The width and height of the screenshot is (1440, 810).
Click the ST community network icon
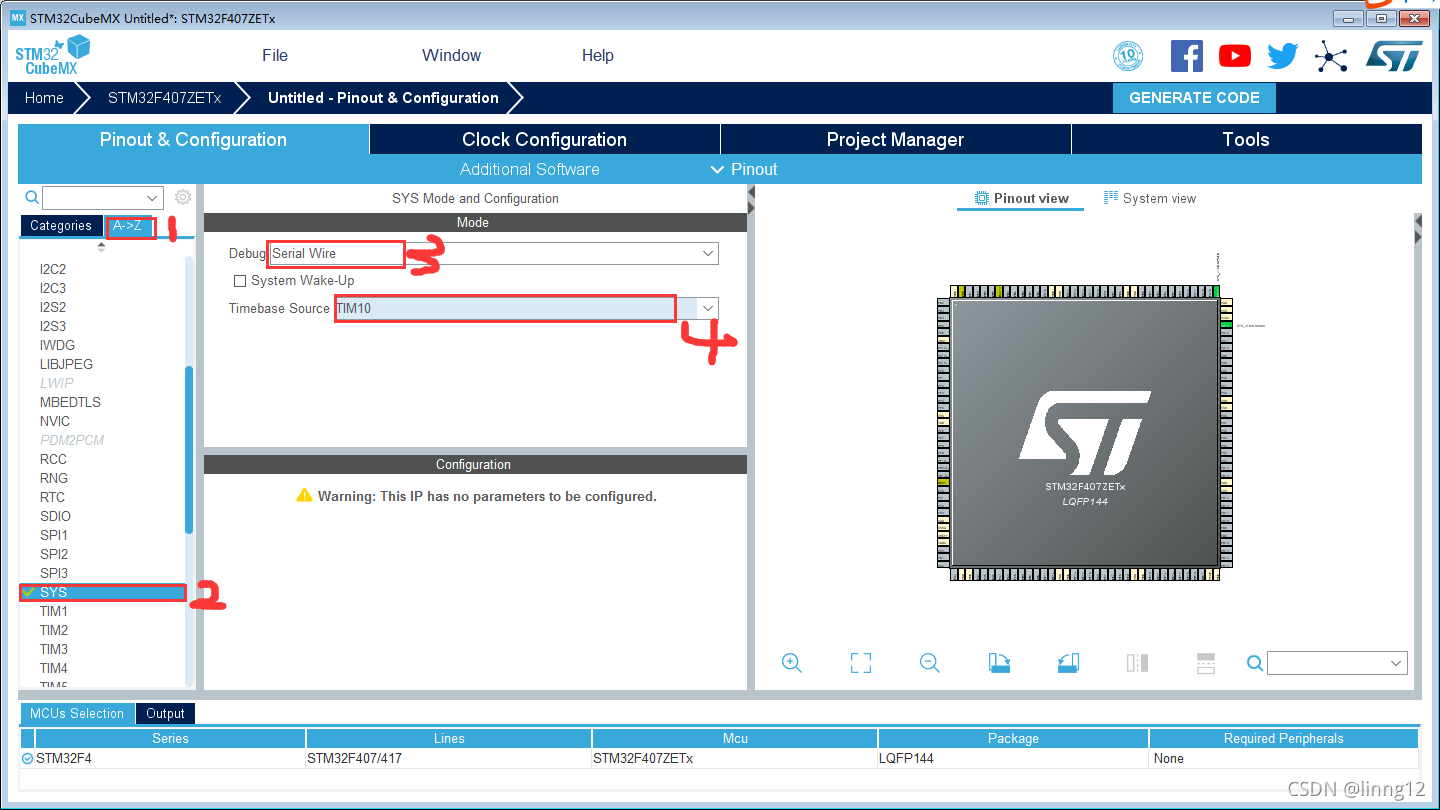1330,56
